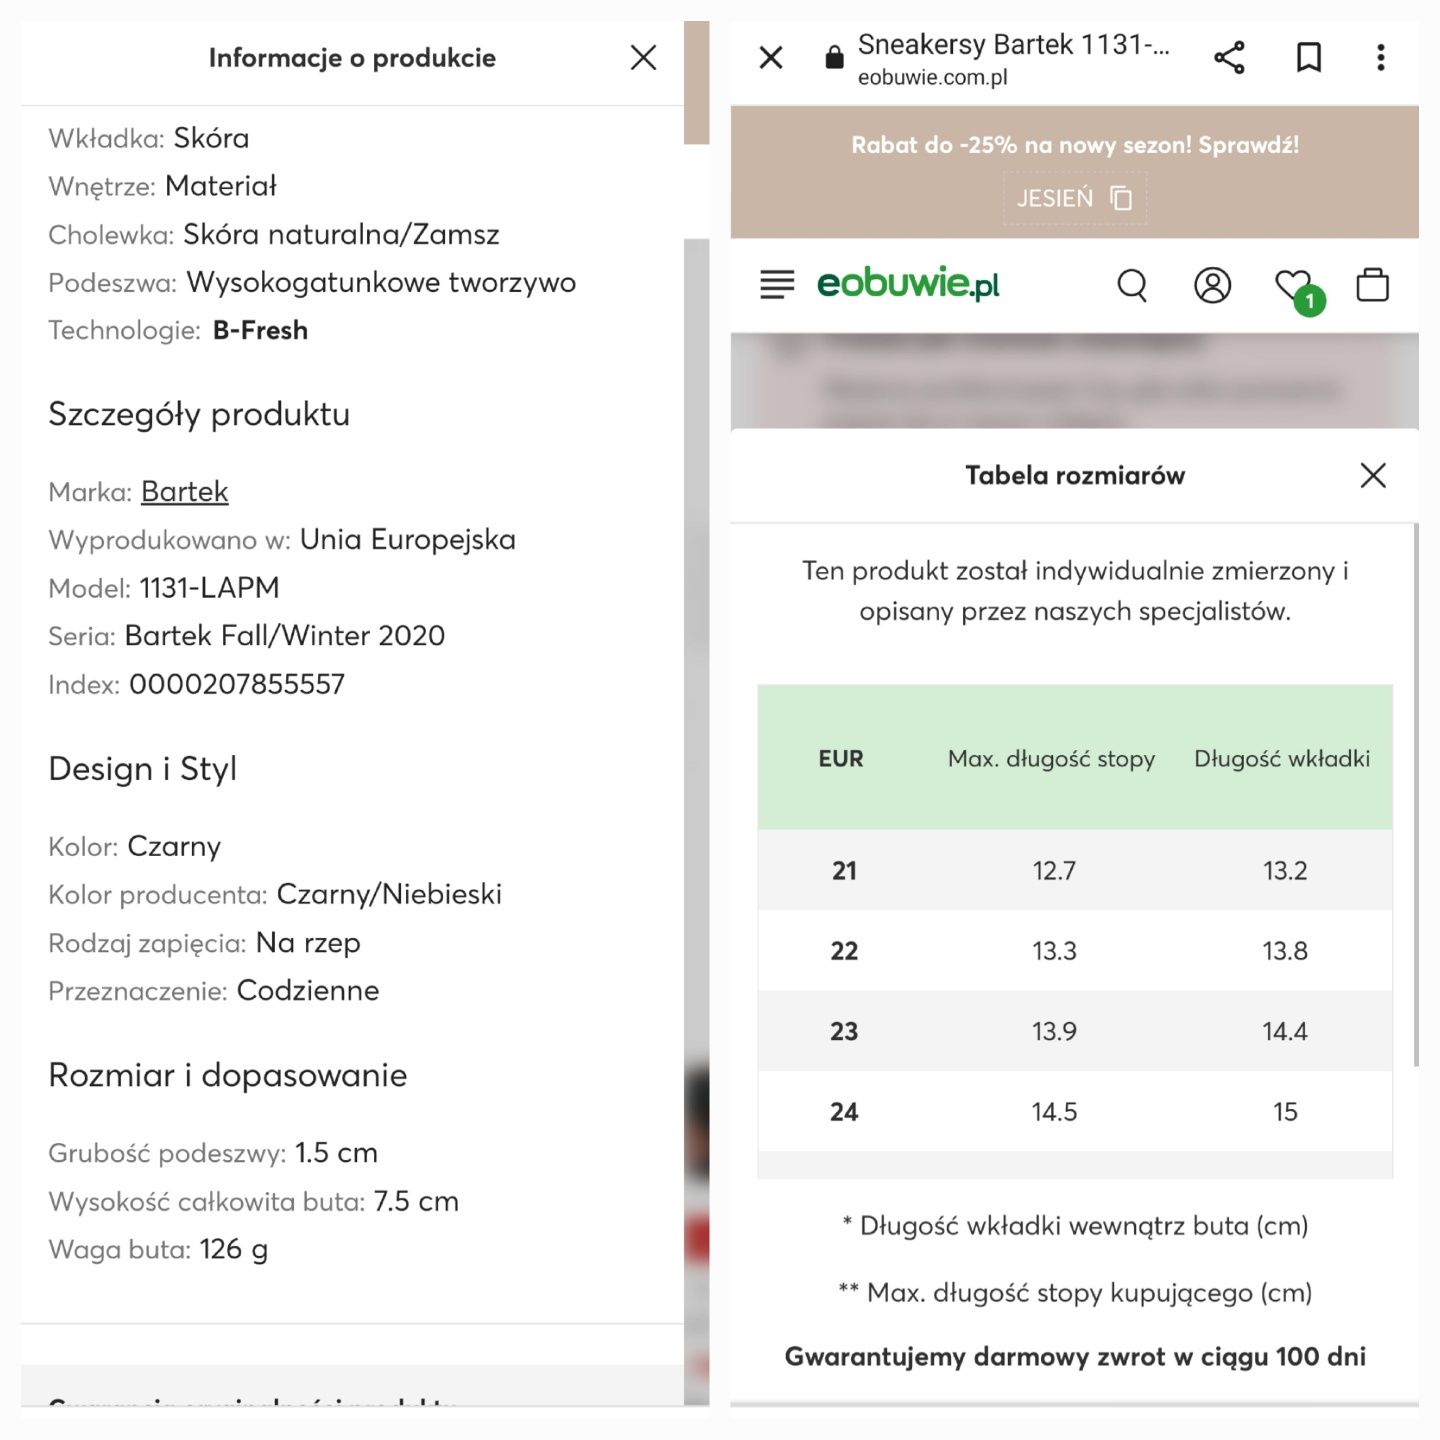This screenshot has width=1440, height=1440.
Task: Close the Informacje o produkcie panel
Action: coord(643,57)
